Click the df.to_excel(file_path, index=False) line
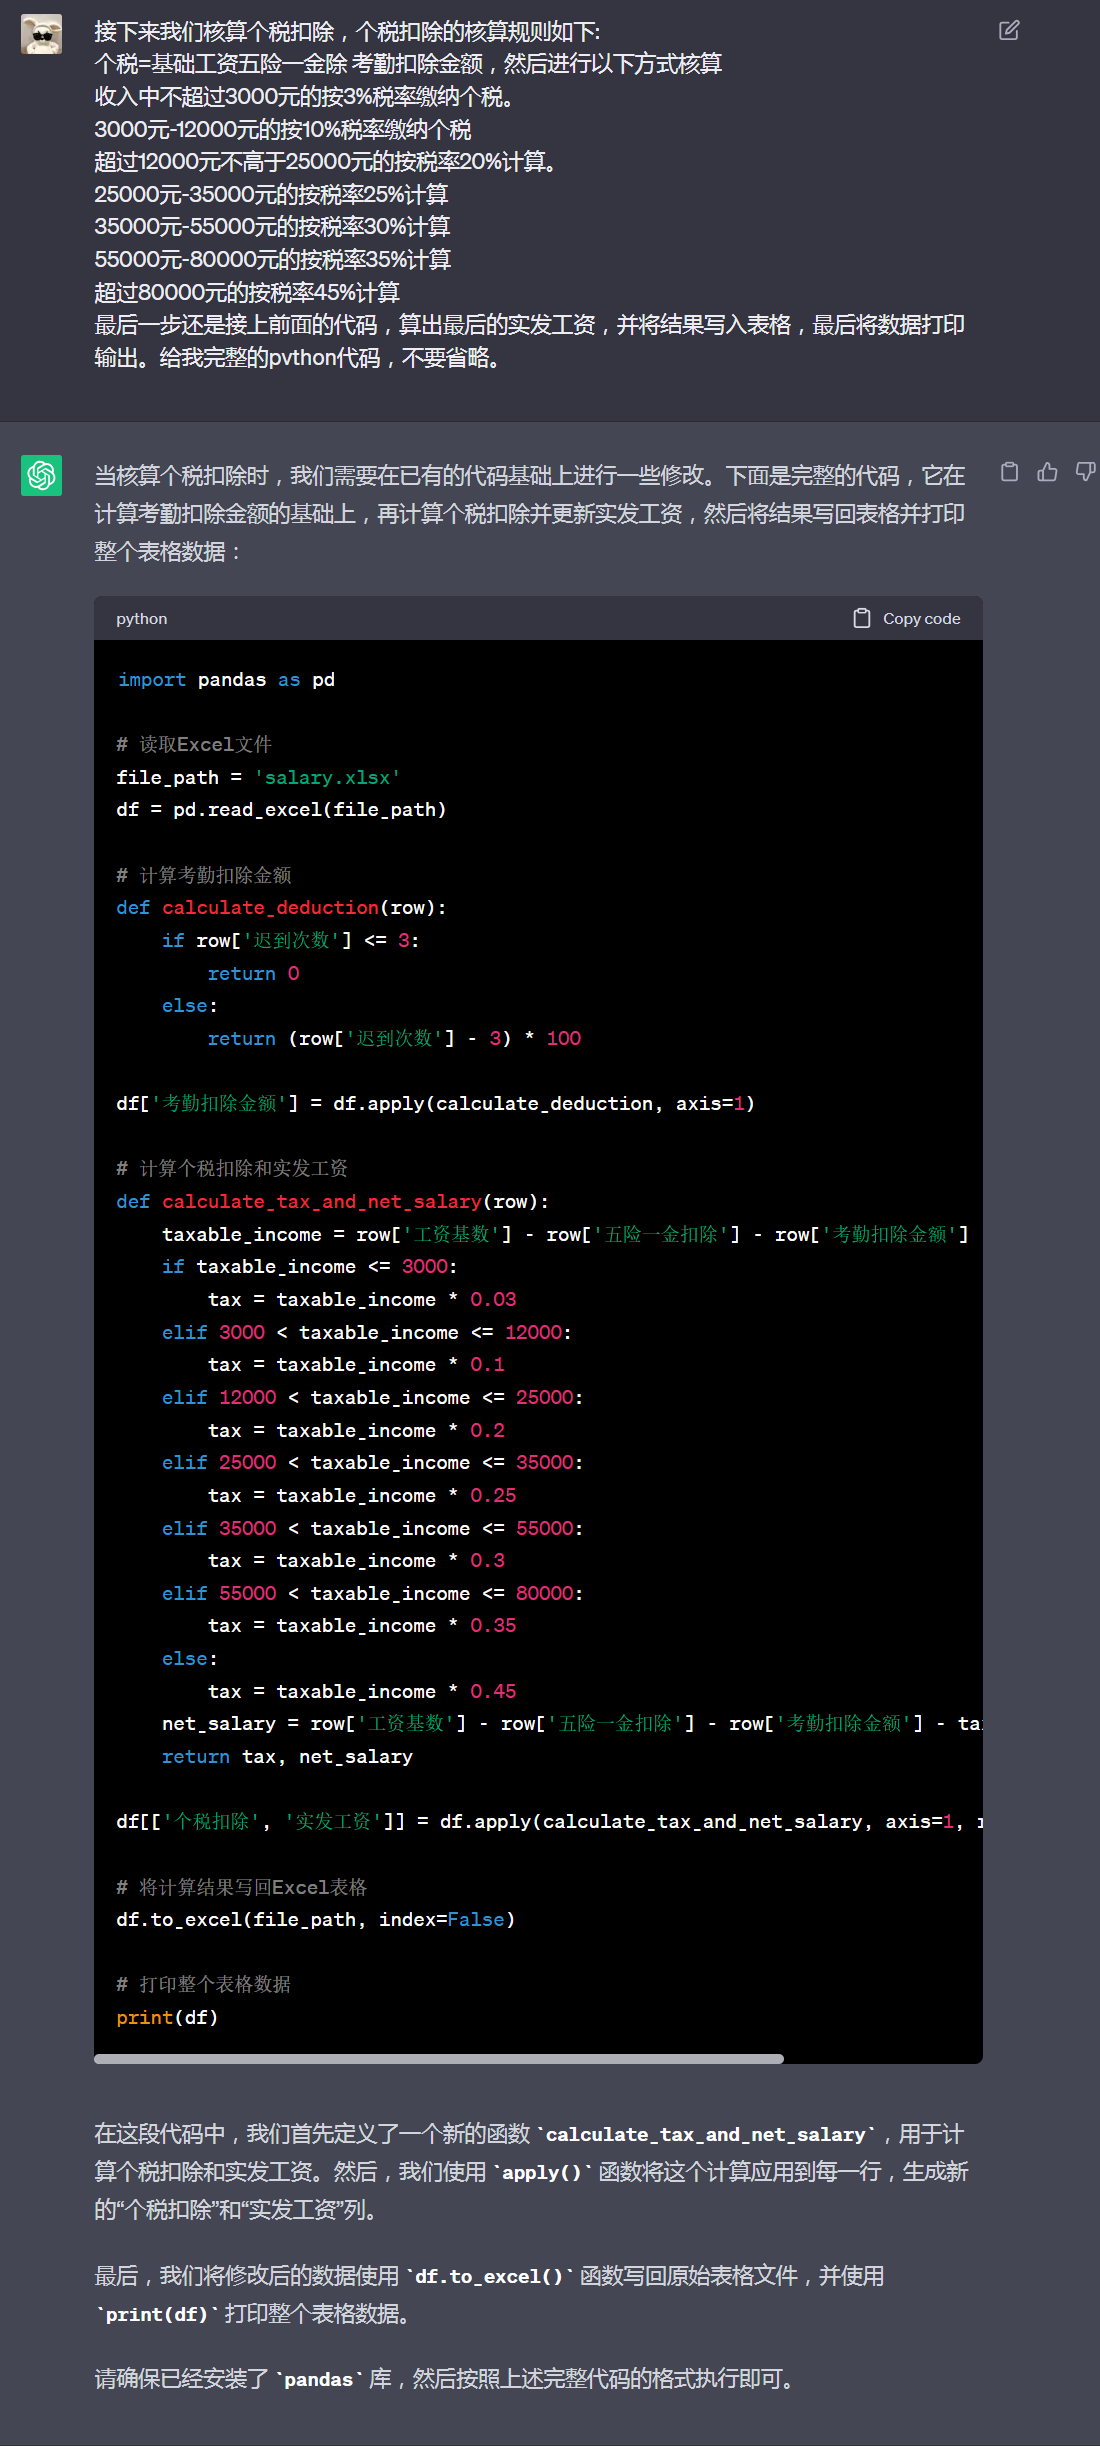The image size is (1100, 2446). (x=315, y=1920)
